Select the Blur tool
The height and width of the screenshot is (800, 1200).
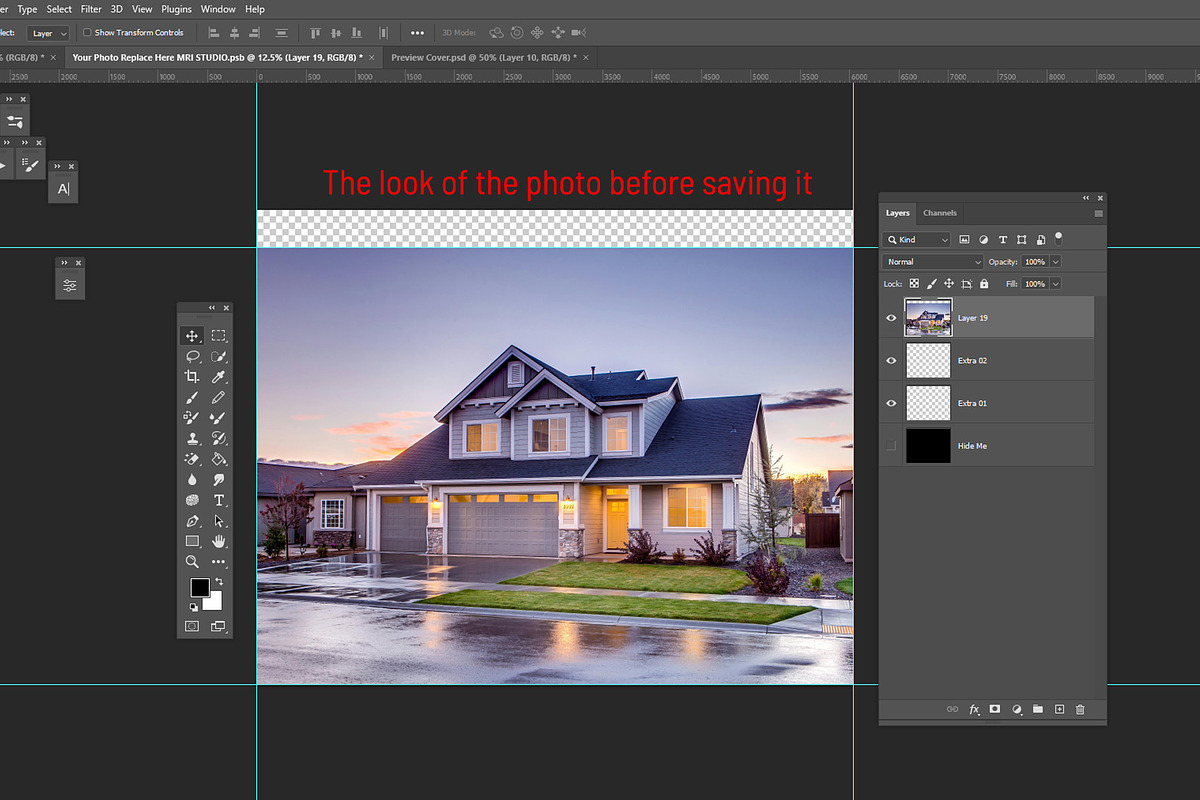192,480
